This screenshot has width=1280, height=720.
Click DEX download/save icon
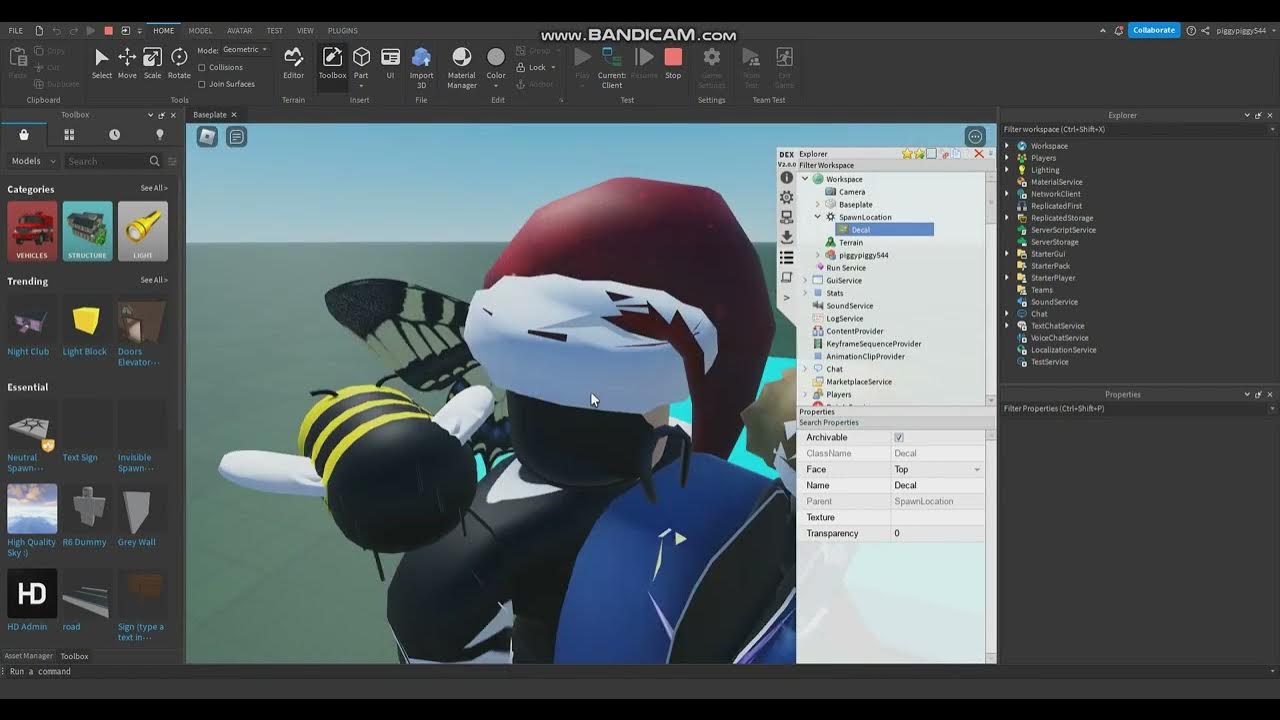coord(787,237)
